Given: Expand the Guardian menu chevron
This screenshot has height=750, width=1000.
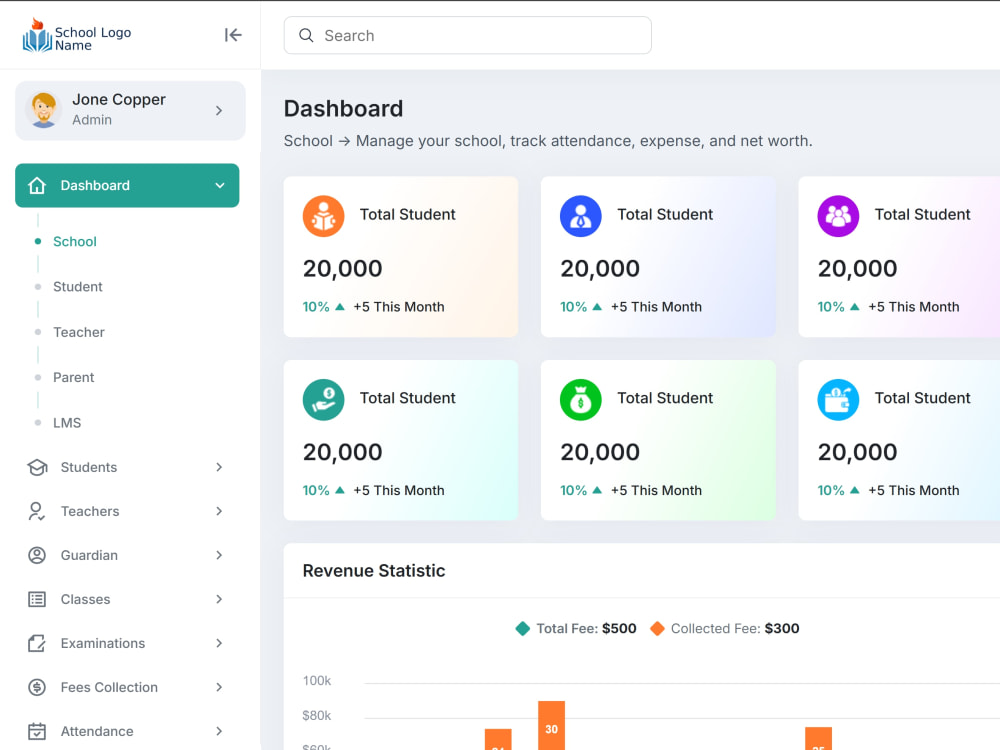Looking at the screenshot, I should 219,555.
